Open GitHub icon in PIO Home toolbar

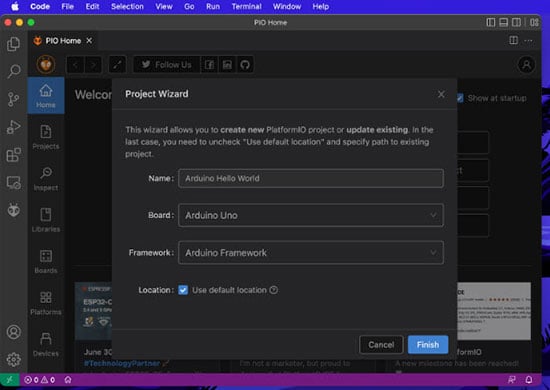coord(245,65)
